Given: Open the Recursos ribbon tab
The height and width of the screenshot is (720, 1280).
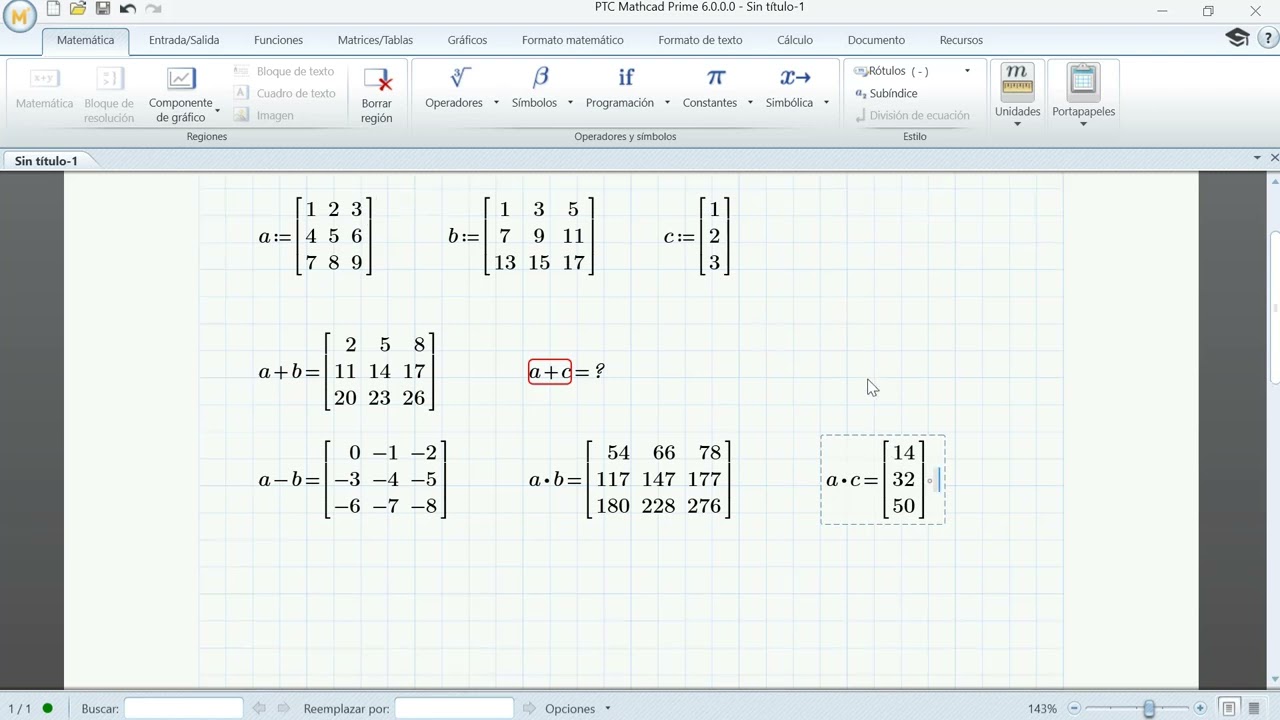Looking at the screenshot, I should (961, 40).
